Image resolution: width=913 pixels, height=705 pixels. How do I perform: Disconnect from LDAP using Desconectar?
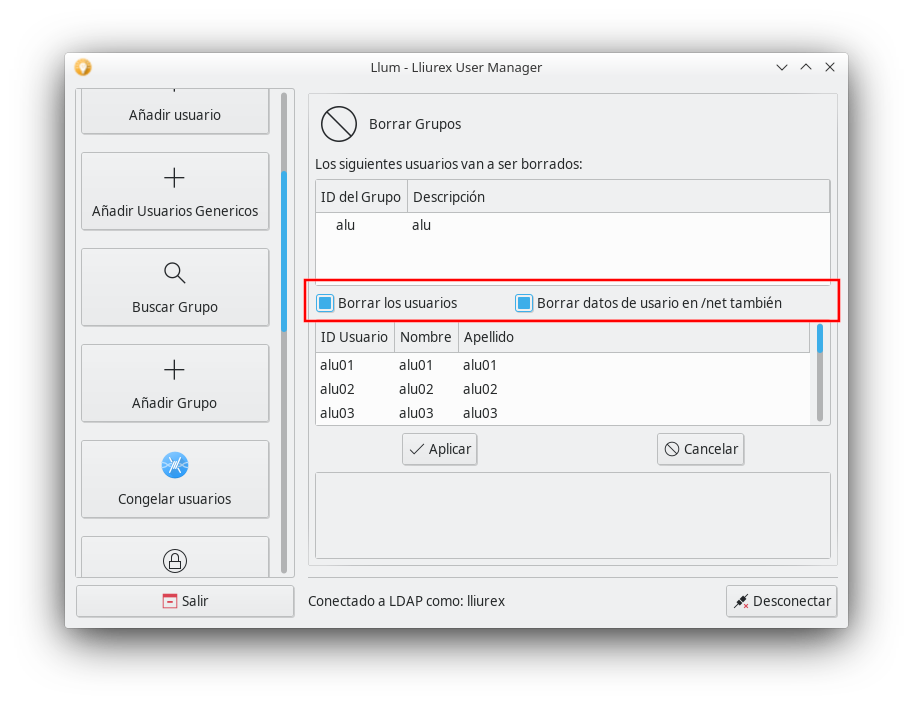(x=781, y=601)
